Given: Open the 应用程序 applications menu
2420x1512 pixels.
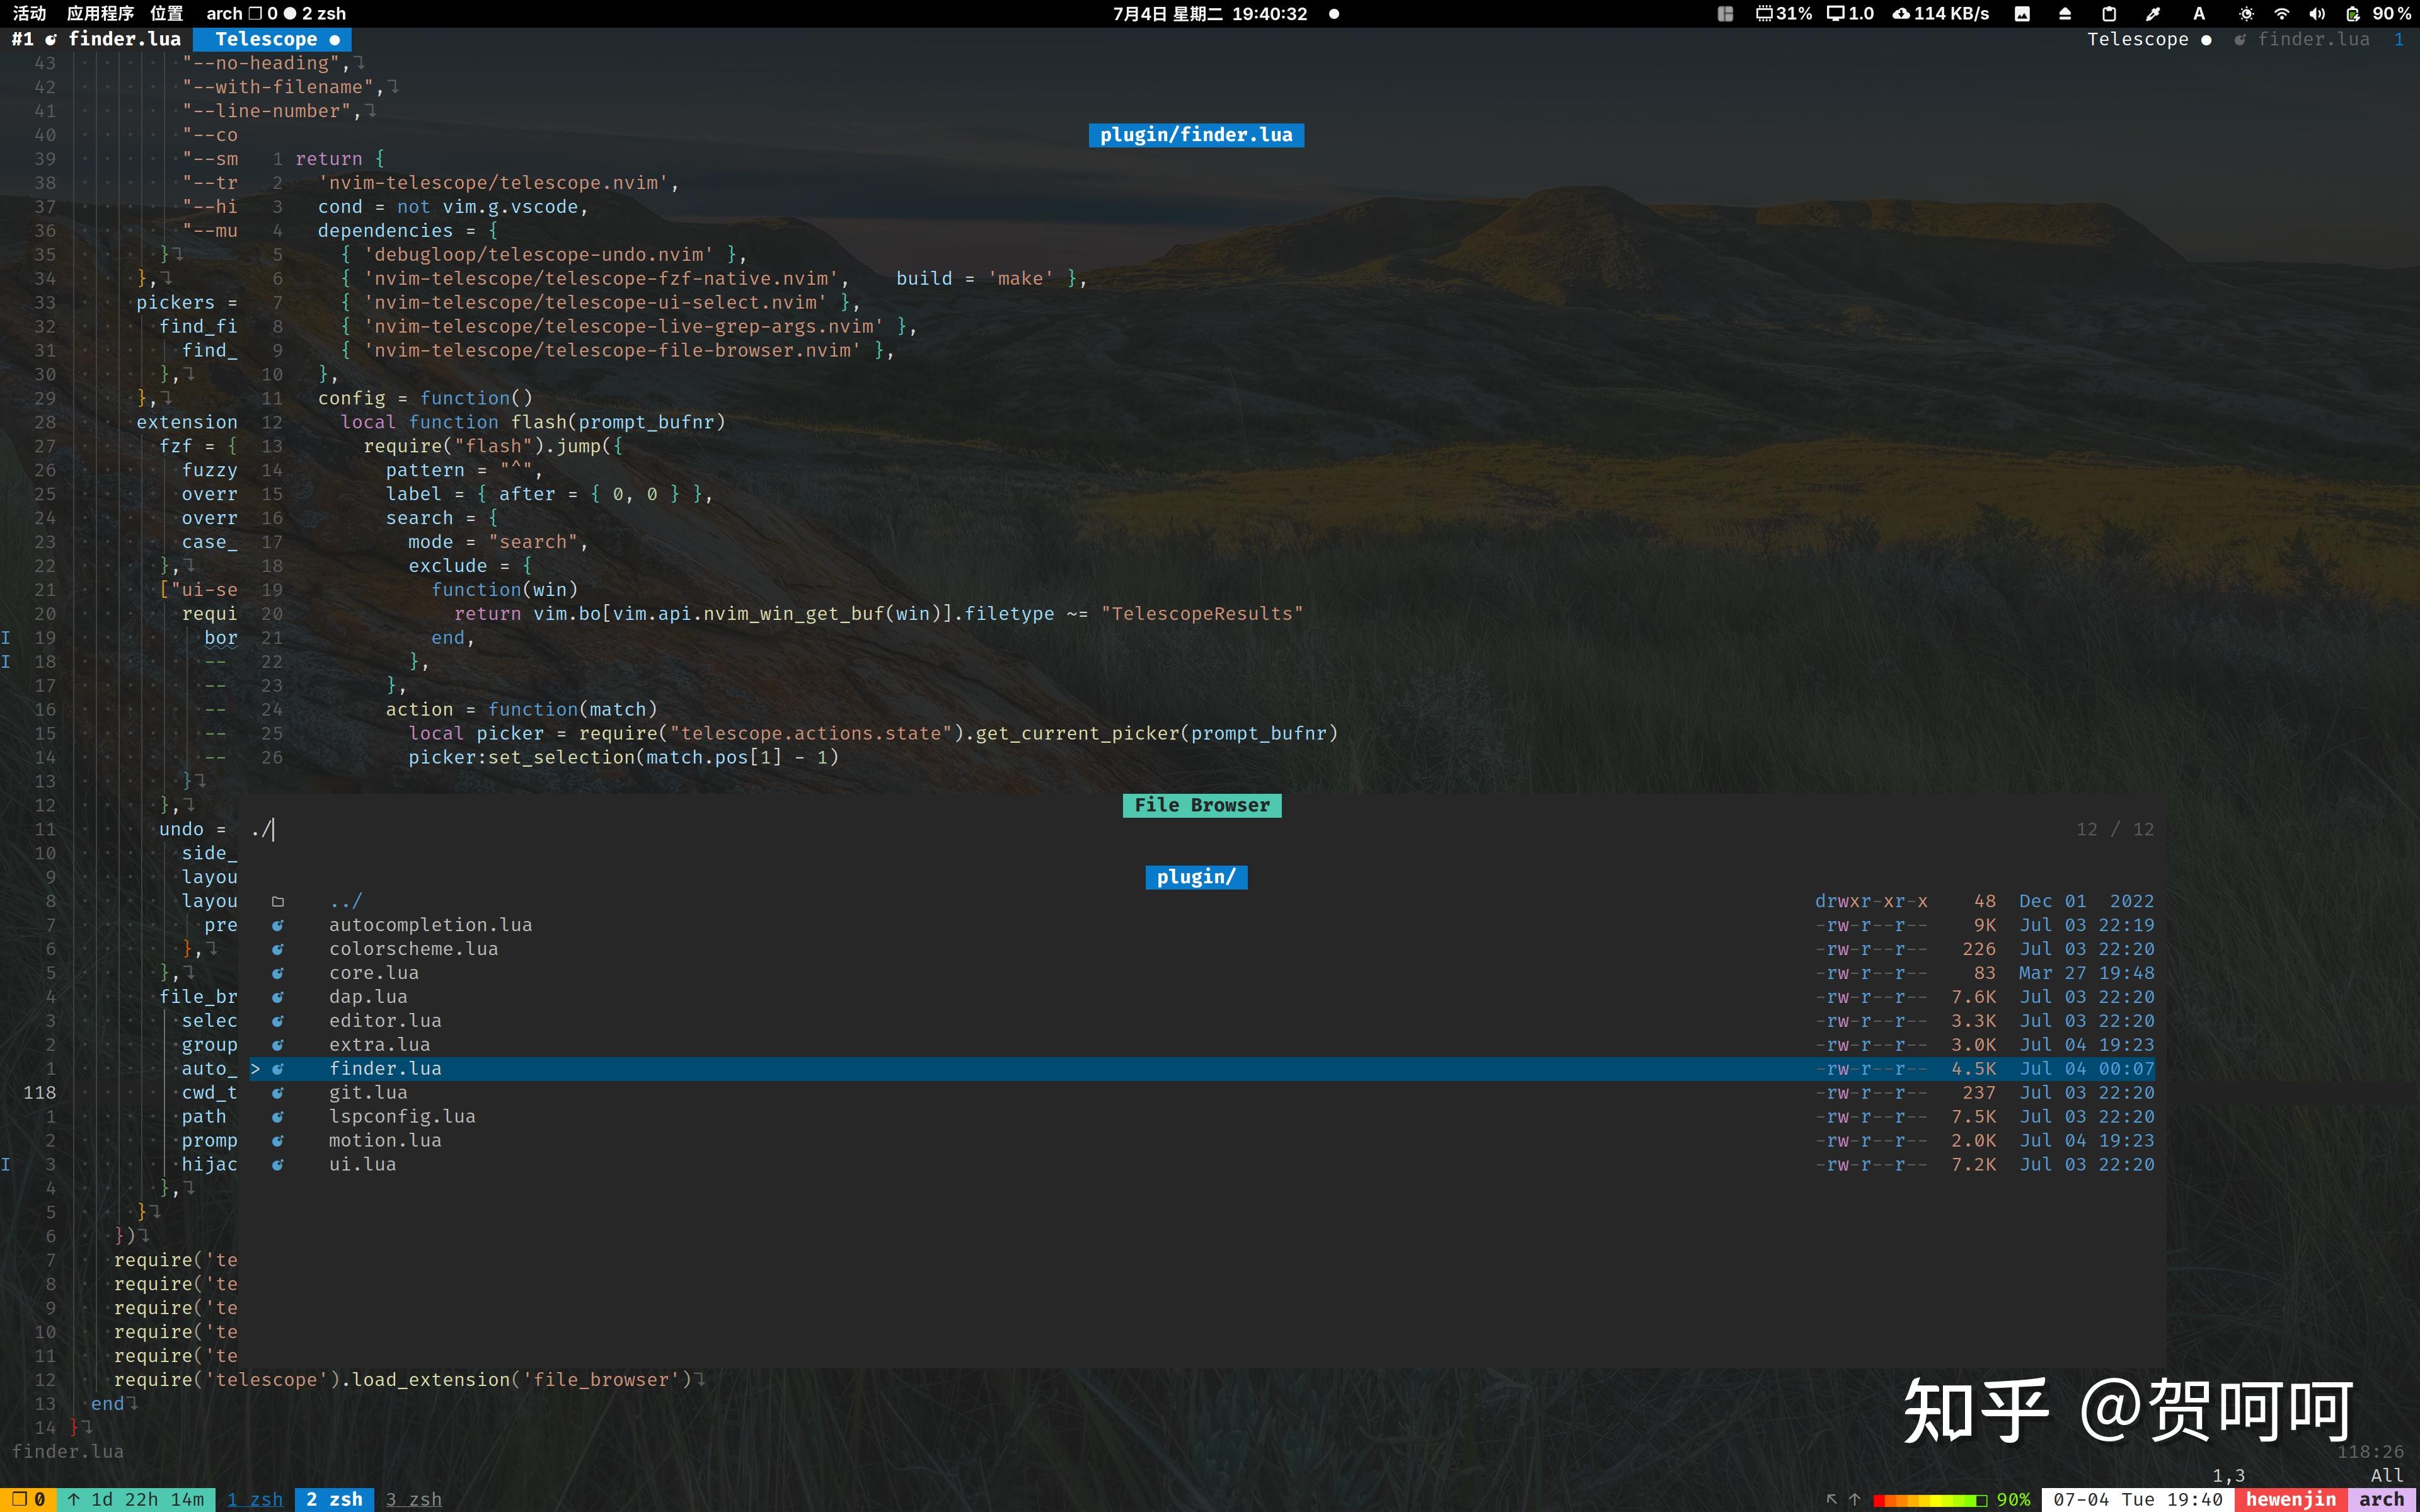Looking at the screenshot, I should (x=100, y=14).
